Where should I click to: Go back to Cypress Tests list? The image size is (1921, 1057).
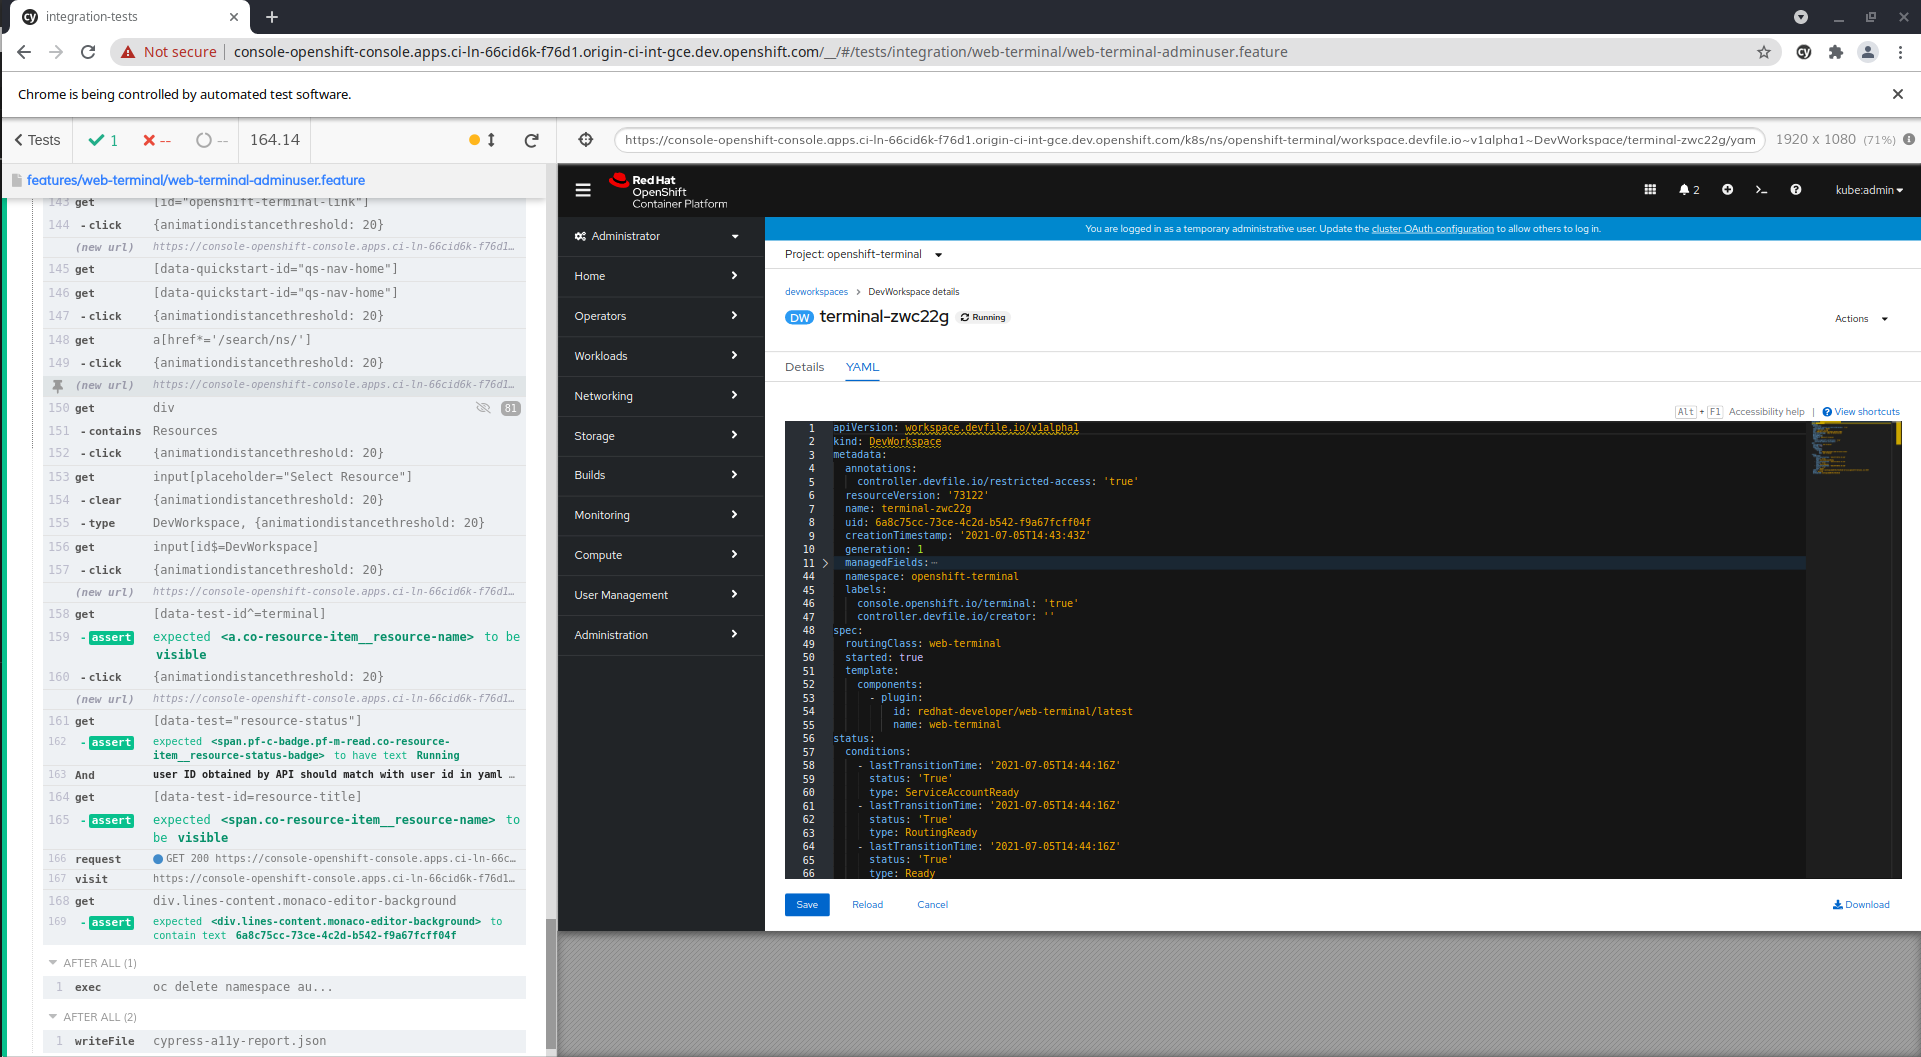pos(38,140)
